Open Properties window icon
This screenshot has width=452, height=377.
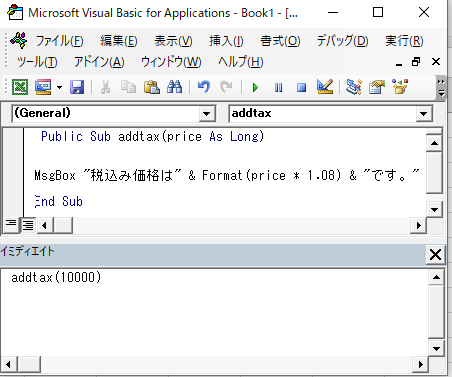coord(377,87)
